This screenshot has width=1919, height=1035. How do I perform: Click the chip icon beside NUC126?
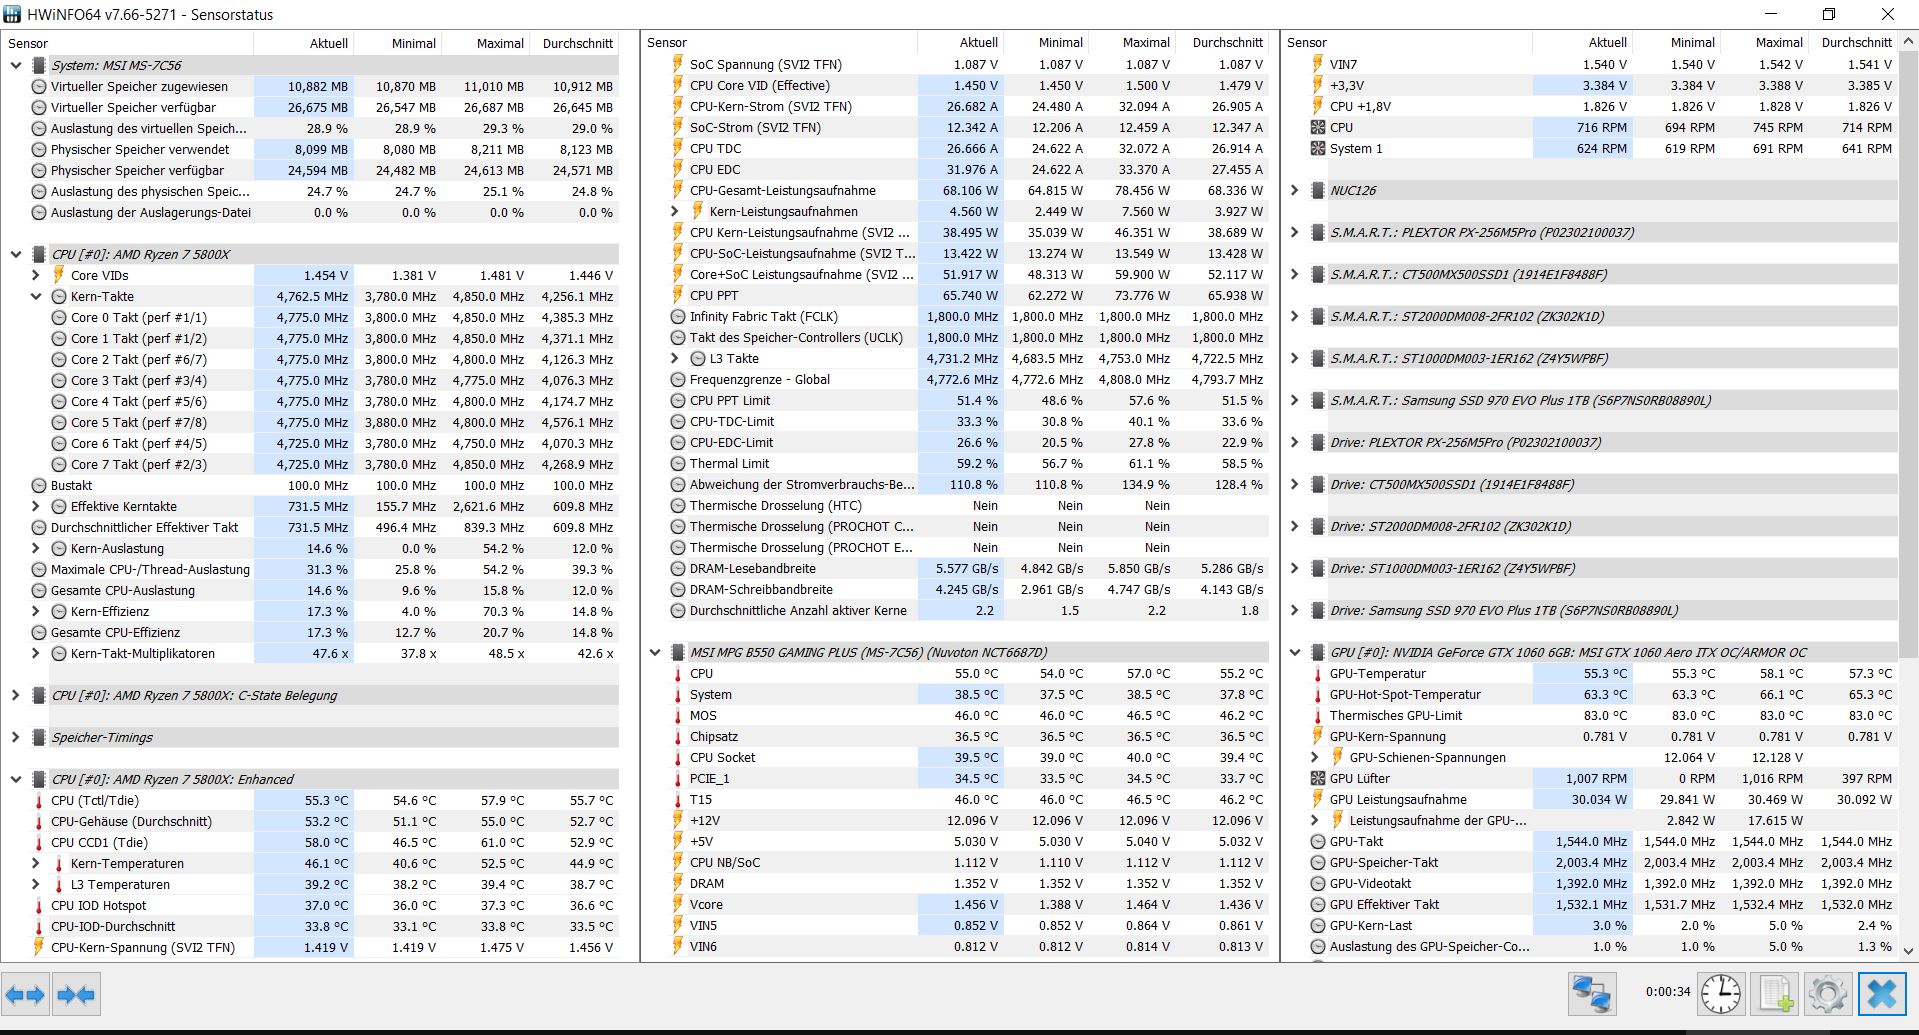pos(1318,190)
